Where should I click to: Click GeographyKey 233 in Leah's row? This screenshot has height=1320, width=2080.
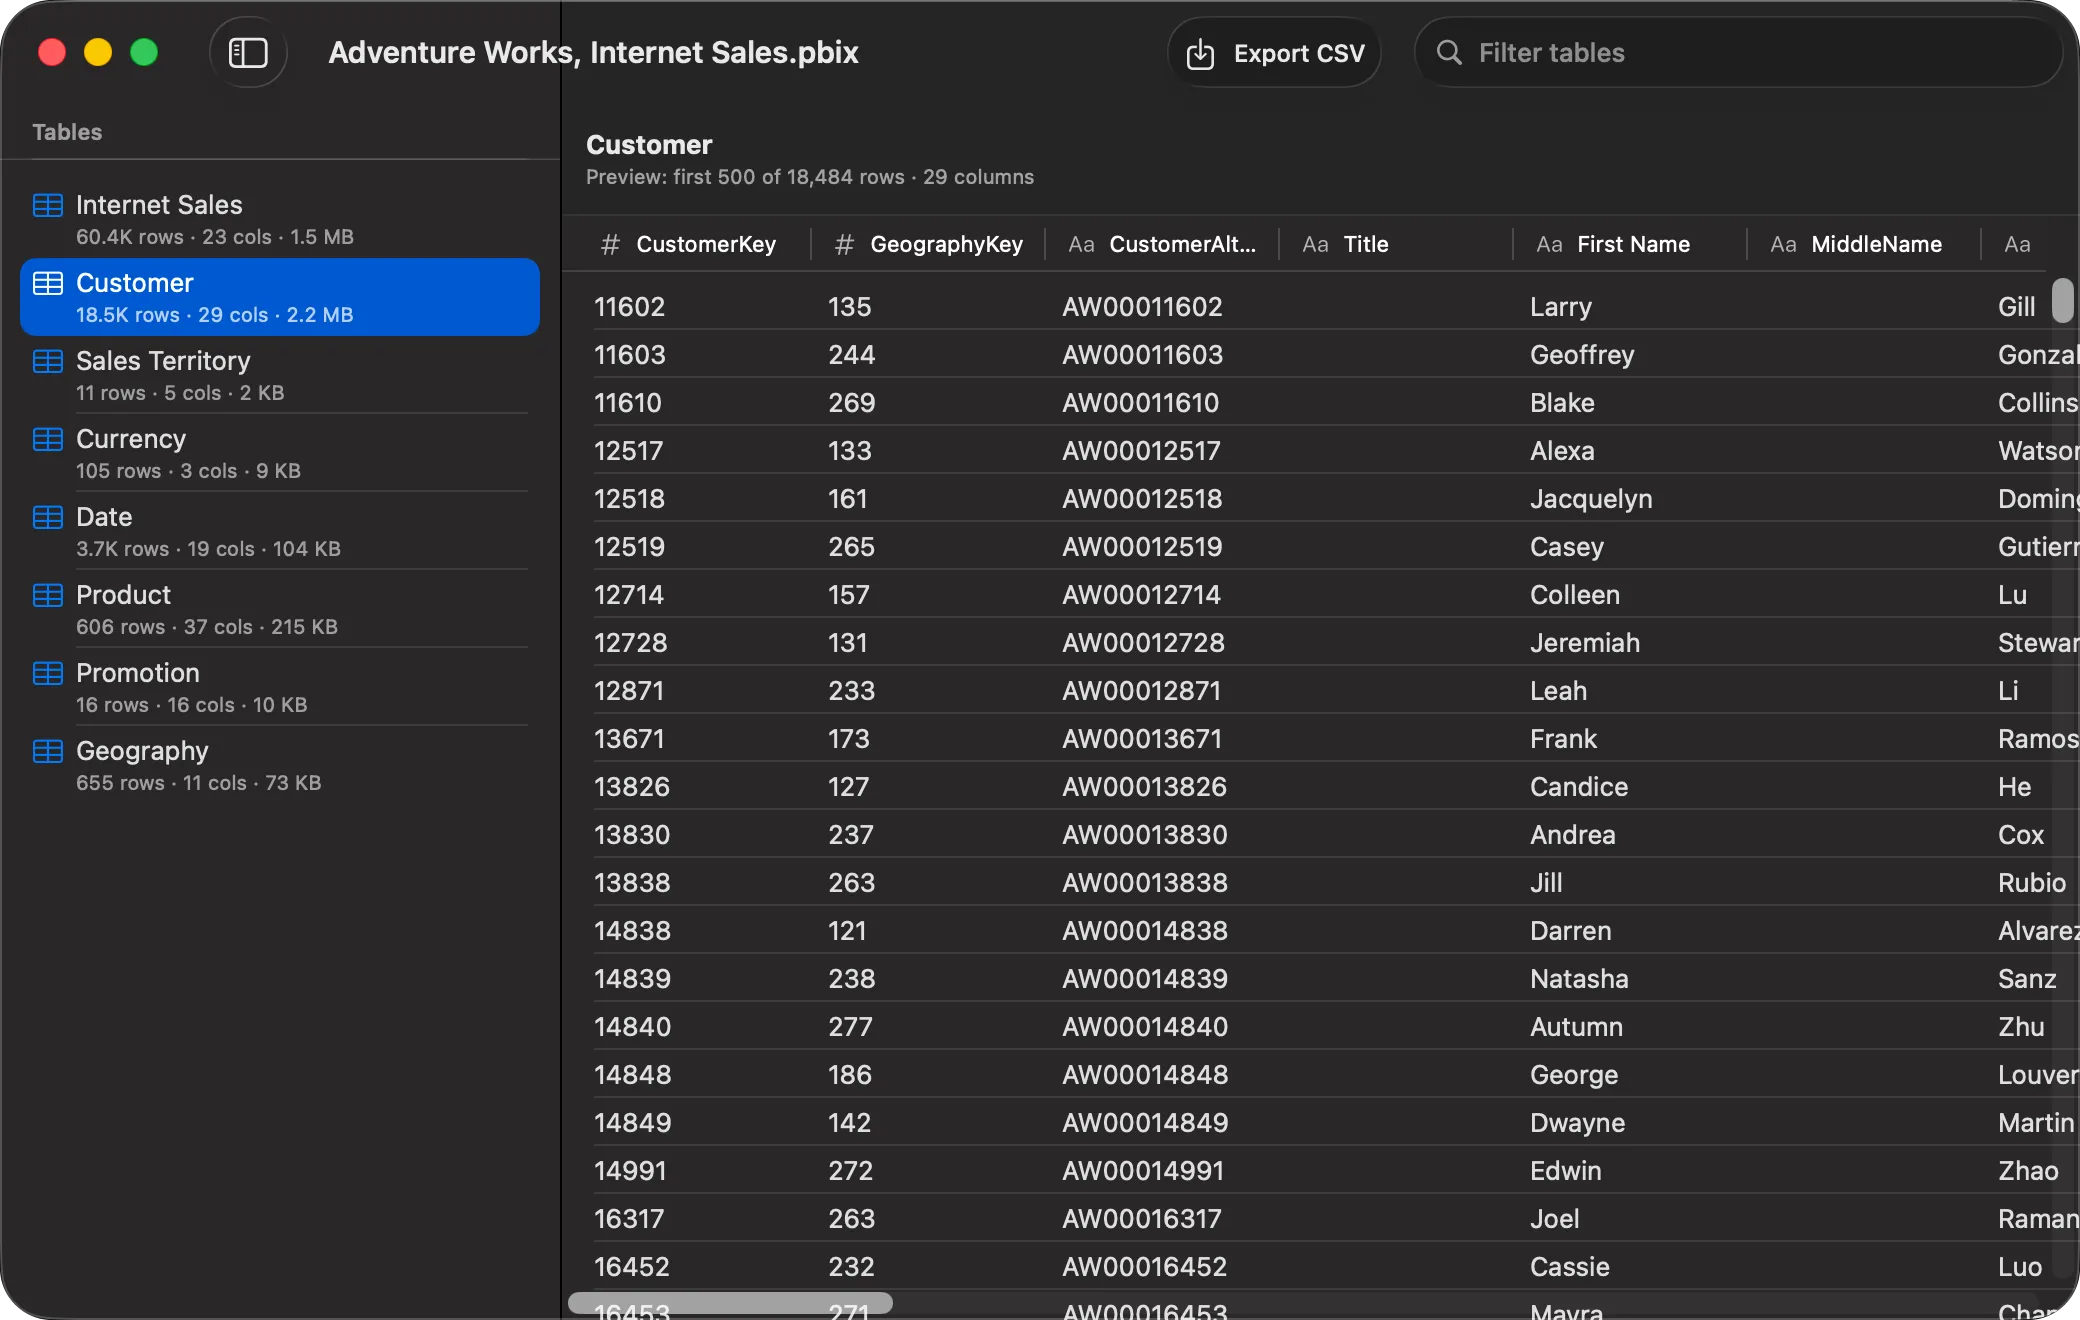[851, 691]
